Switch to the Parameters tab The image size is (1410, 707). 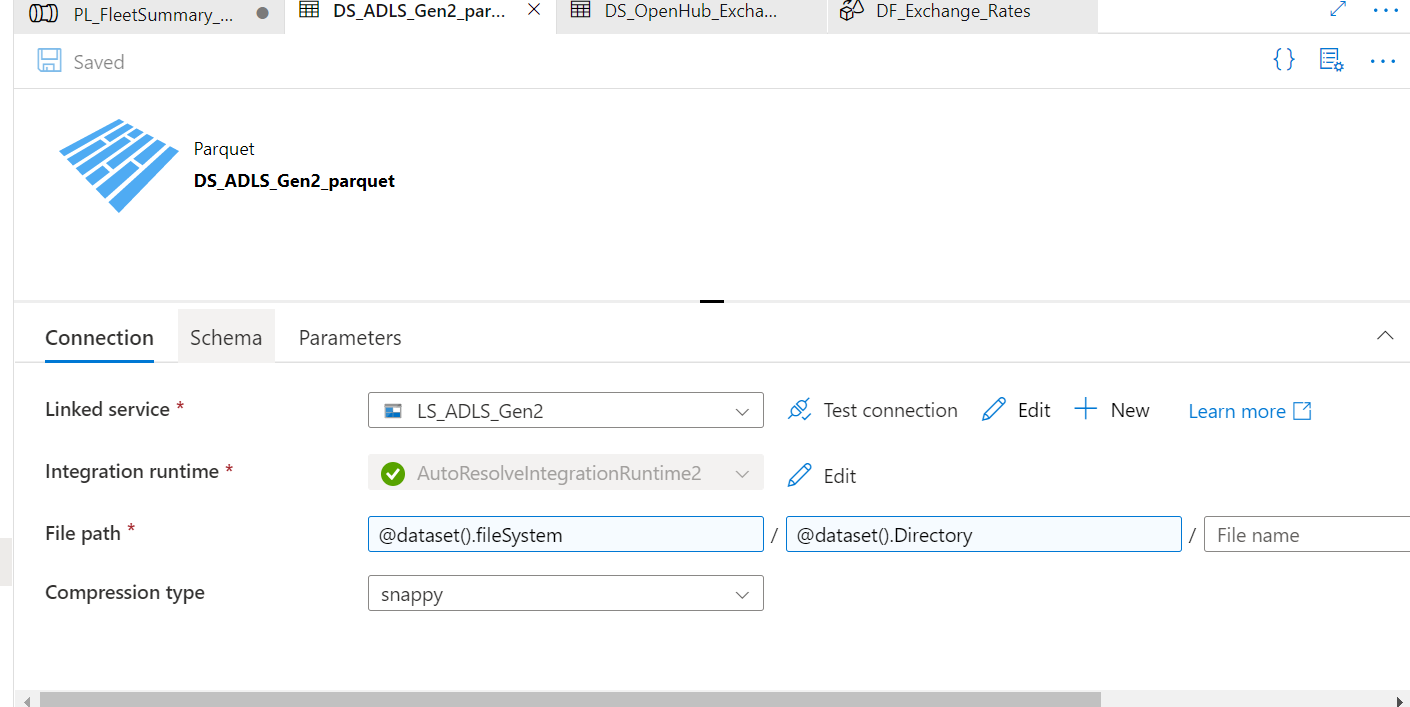349,337
